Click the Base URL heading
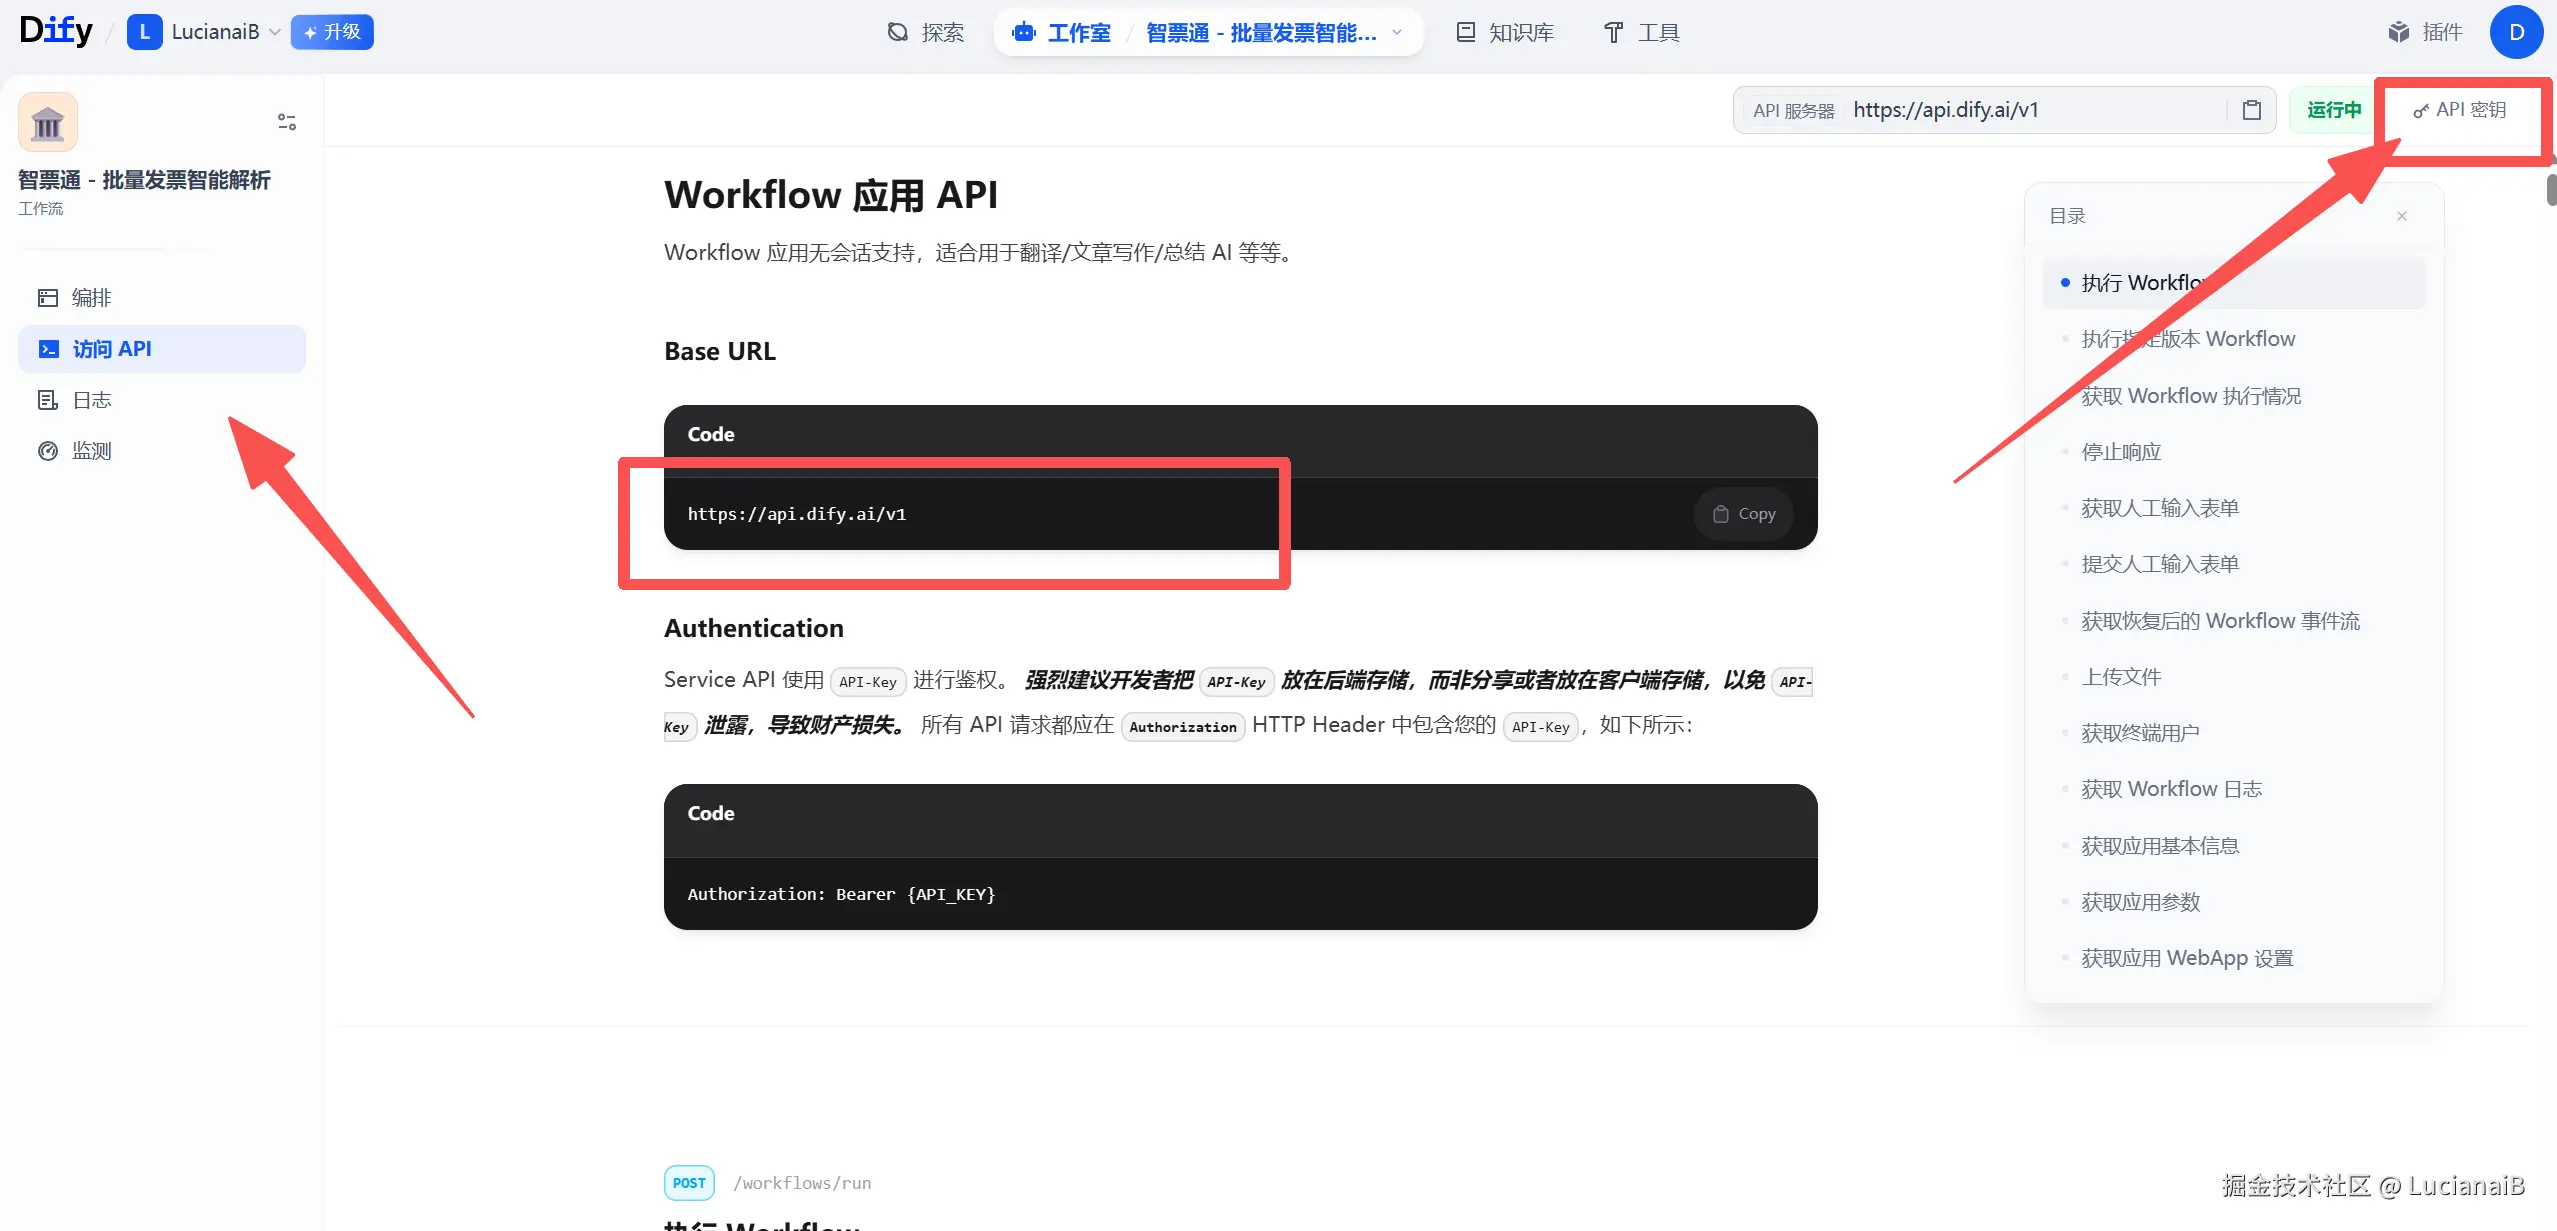2557x1231 pixels. tap(720, 352)
